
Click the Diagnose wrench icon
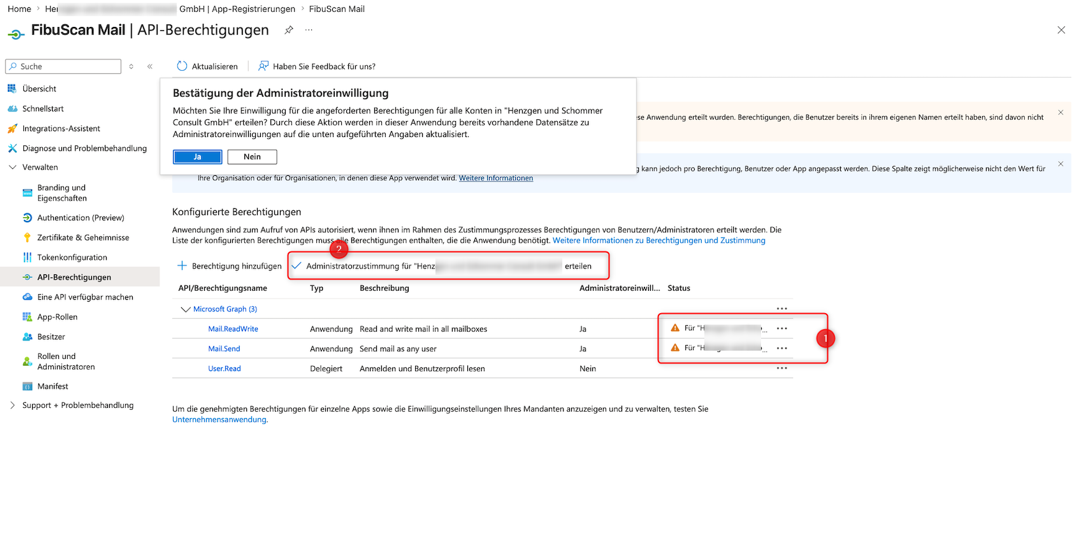pos(12,148)
